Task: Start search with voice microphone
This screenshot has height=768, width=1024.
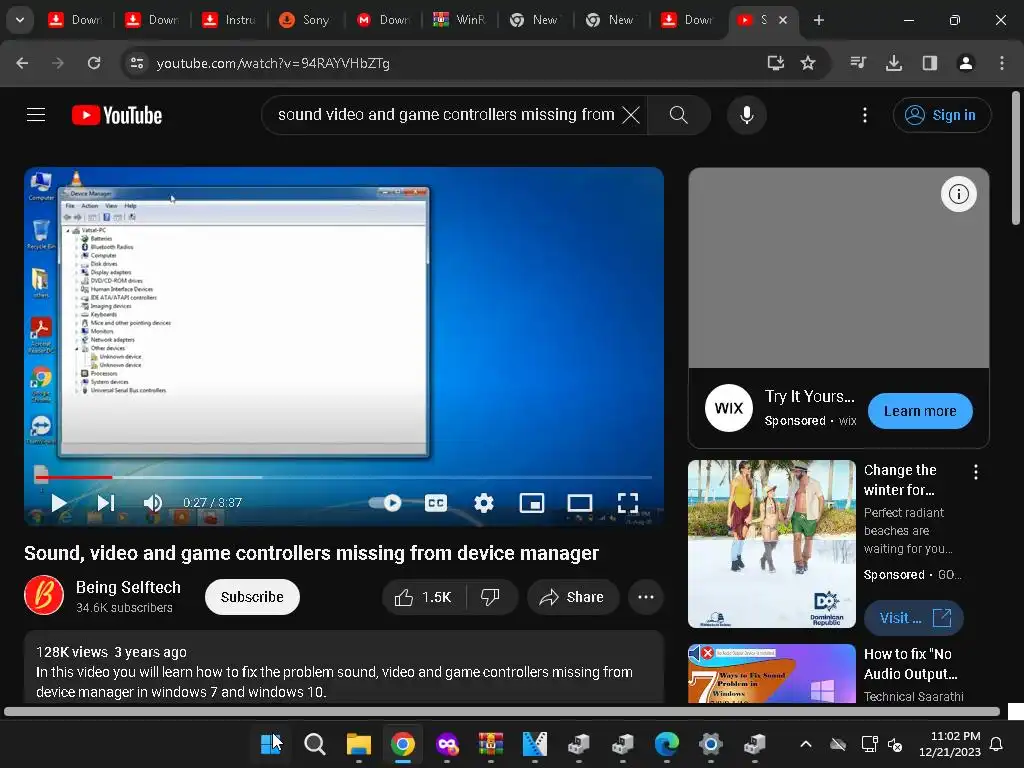Action: (x=746, y=115)
